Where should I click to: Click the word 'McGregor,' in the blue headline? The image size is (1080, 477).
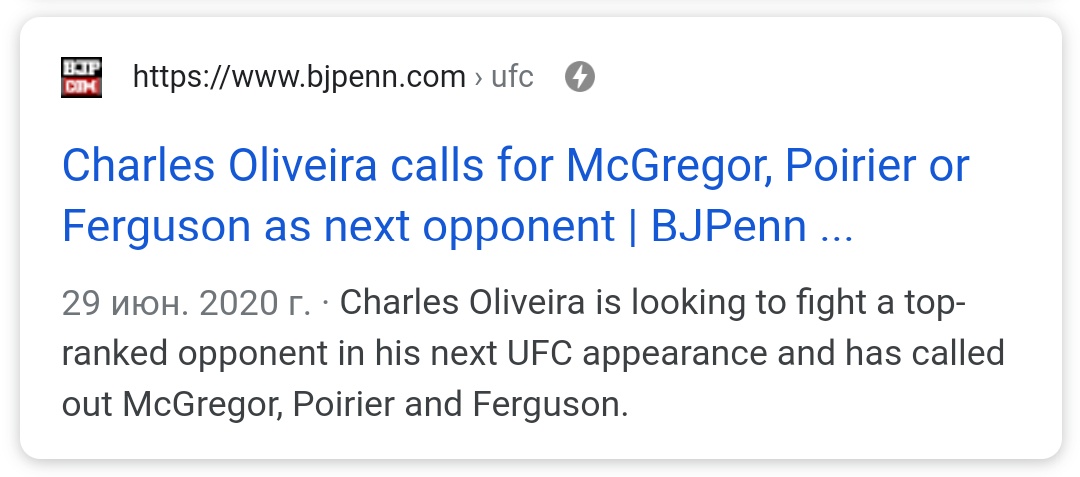(x=665, y=166)
